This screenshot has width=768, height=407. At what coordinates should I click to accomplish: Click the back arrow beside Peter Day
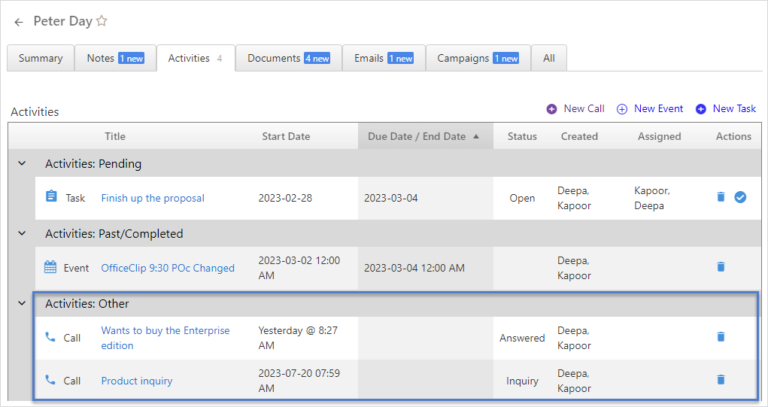coord(18,22)
